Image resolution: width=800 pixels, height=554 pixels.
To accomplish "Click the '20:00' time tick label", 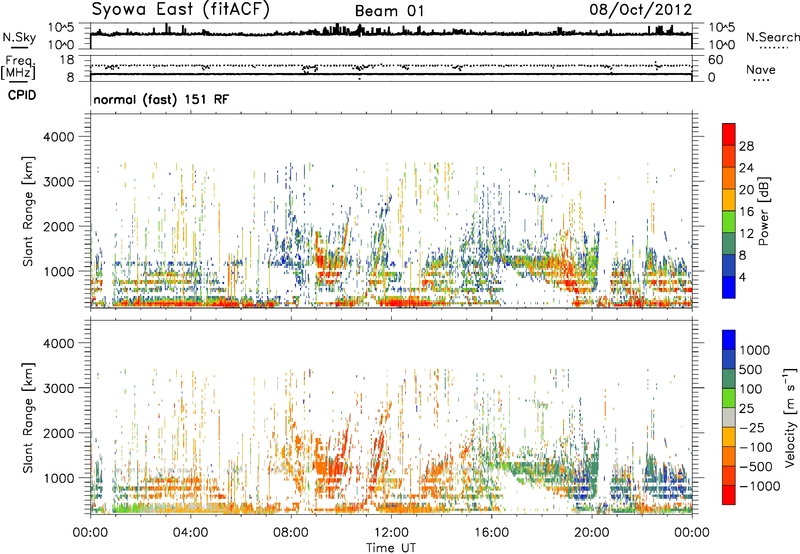I will (592, 533).
